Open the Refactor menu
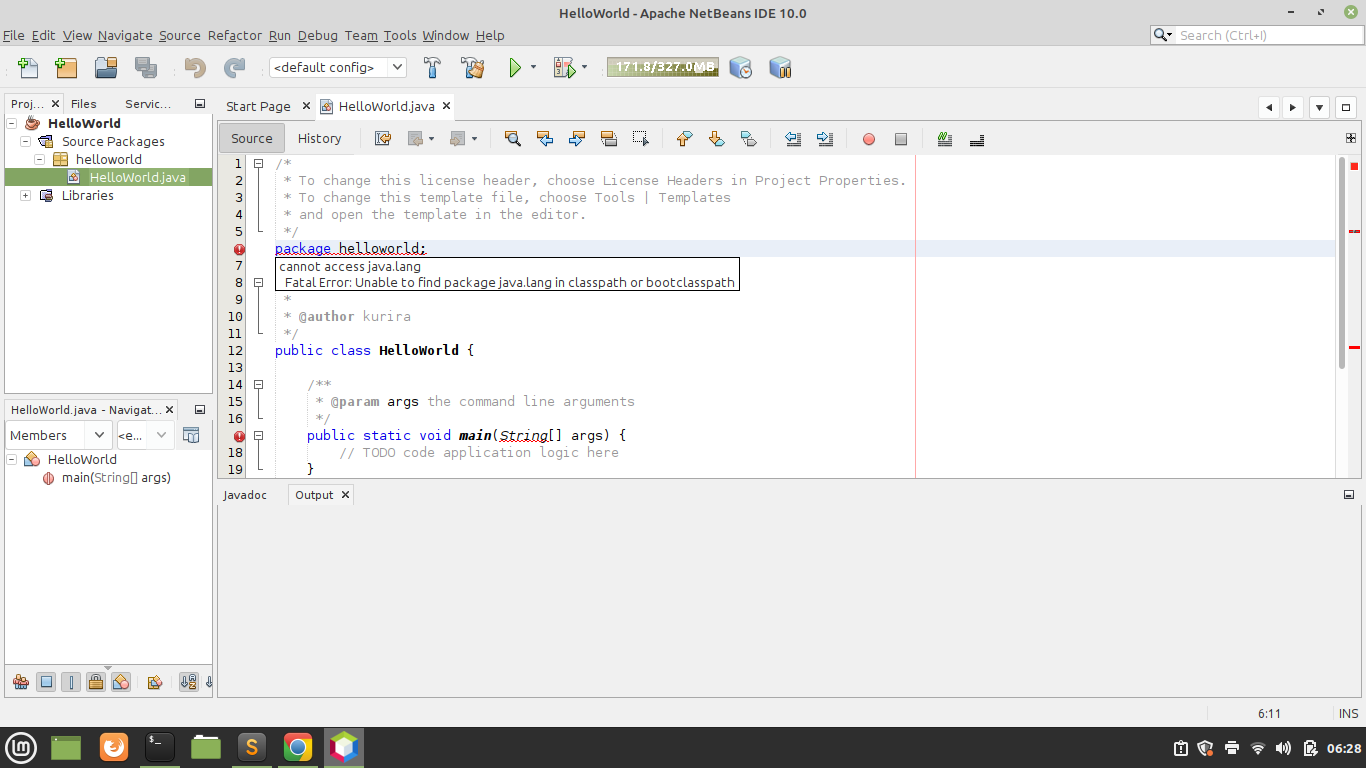Image resolution: width=1366 pixels, height=768 pixels. click(235, 35)
